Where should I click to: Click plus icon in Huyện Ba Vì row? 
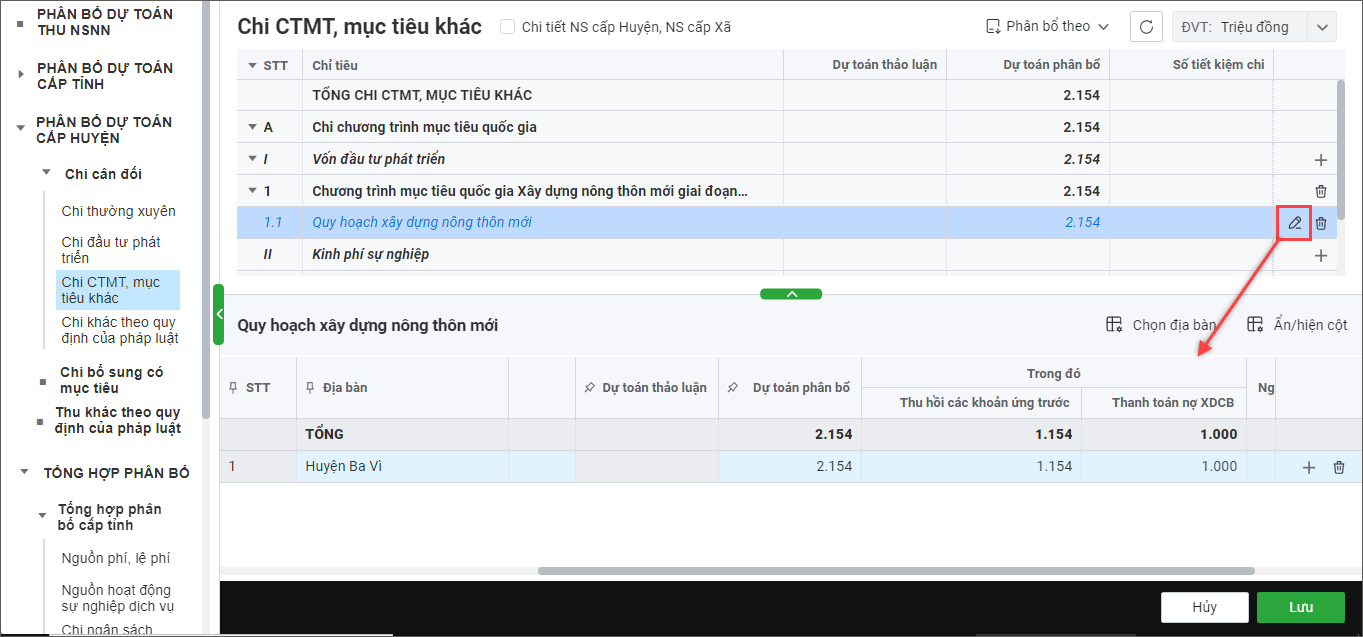(x=1309, y=467)
